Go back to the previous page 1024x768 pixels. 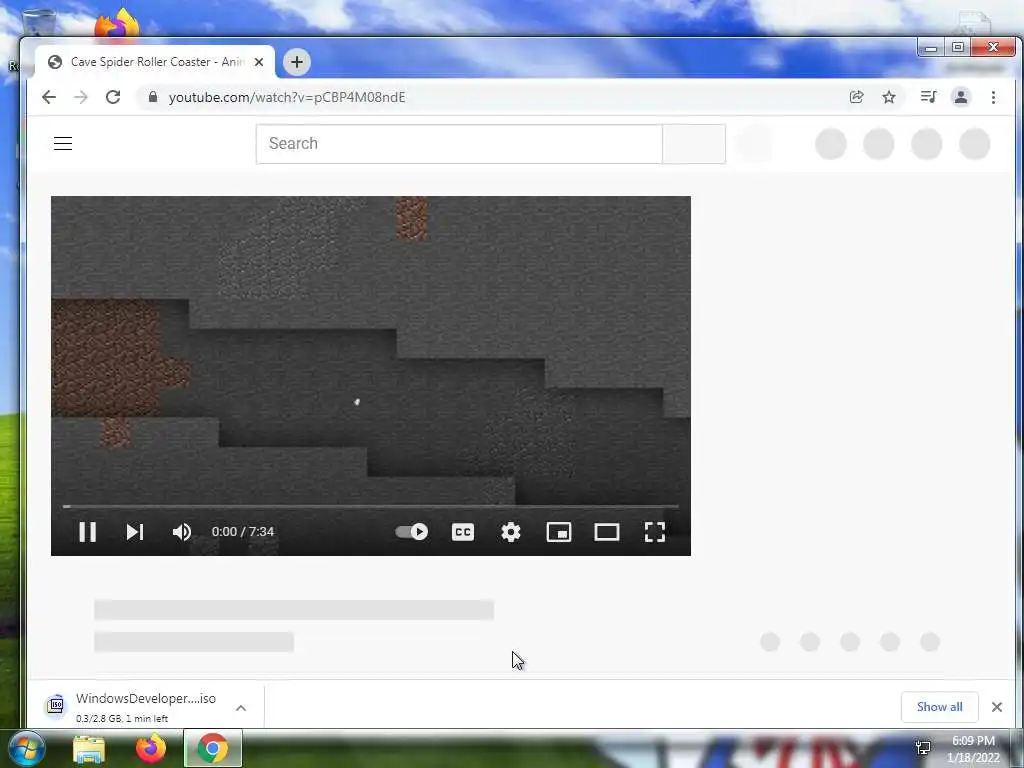tap(49, 97)
